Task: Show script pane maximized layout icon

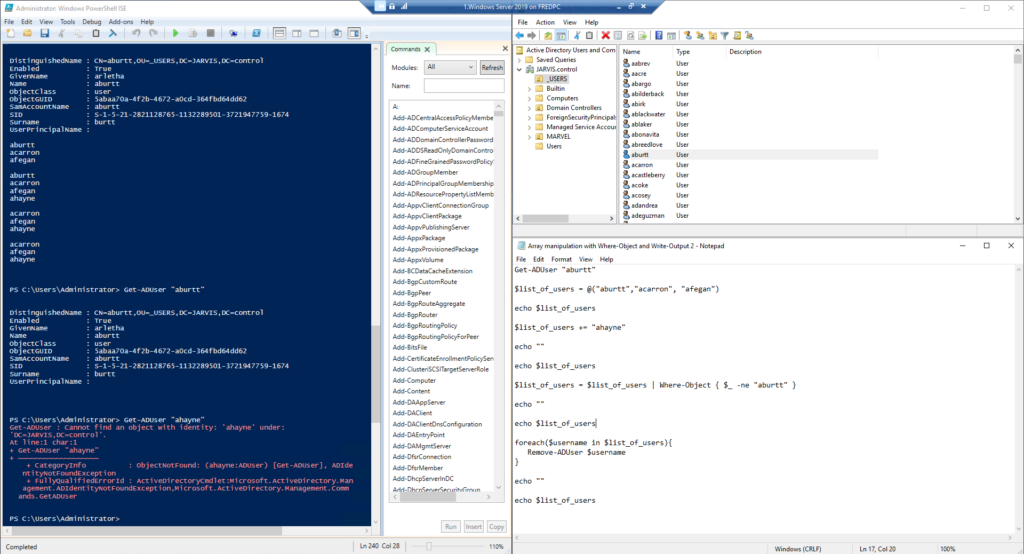Action: [314, 33]
